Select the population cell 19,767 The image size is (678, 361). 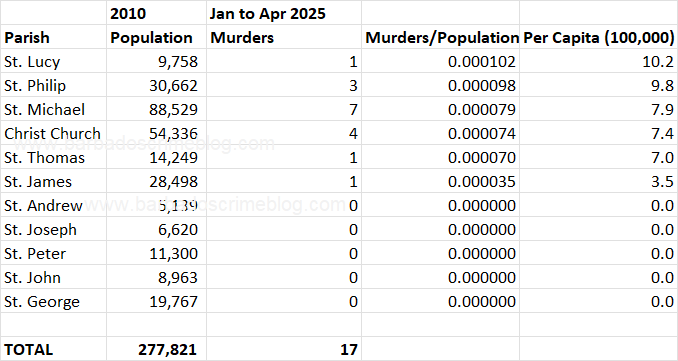click(156, 301)
